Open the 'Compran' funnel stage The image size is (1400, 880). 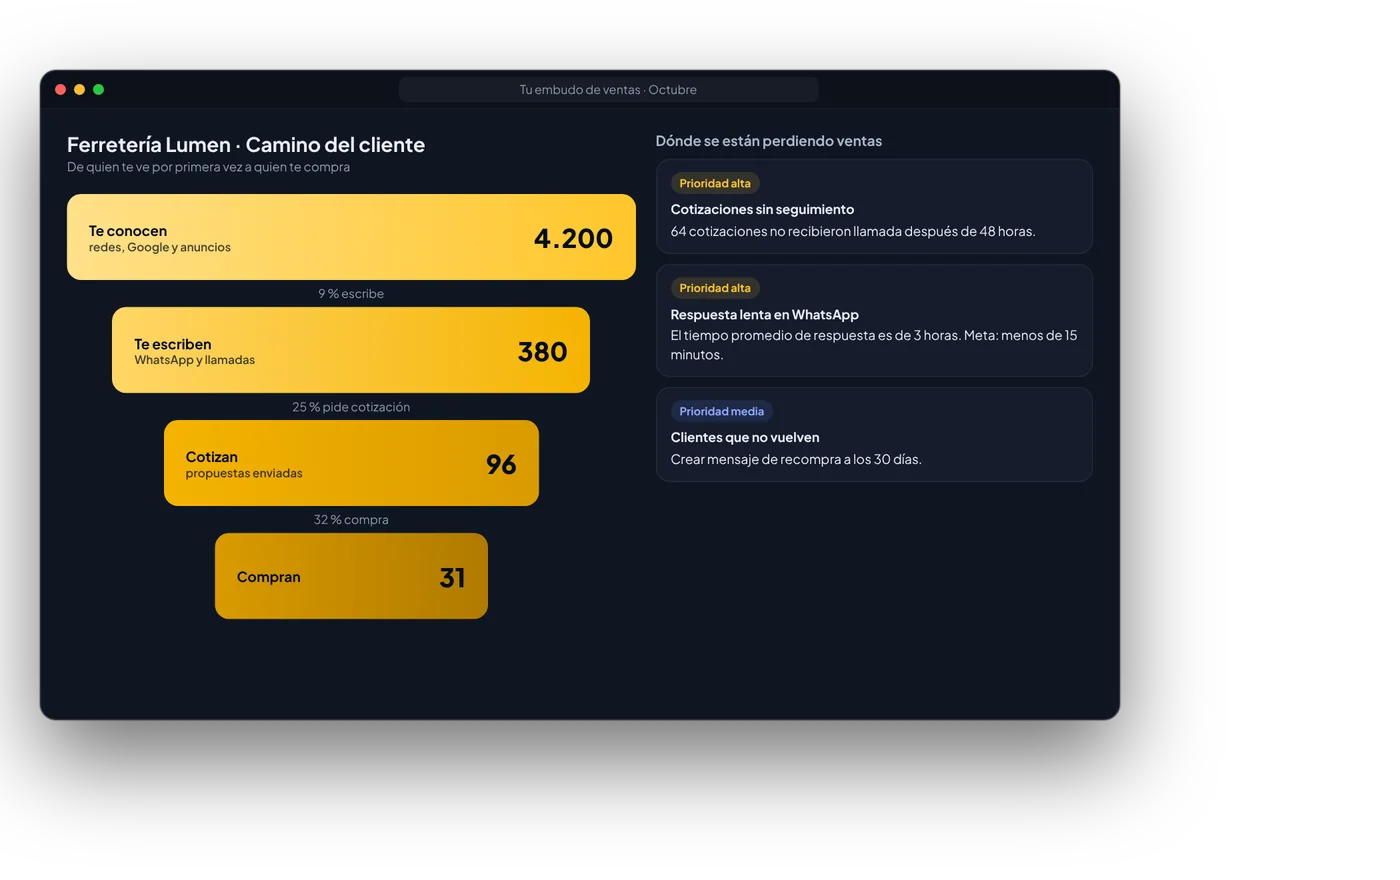click(351, 576)
